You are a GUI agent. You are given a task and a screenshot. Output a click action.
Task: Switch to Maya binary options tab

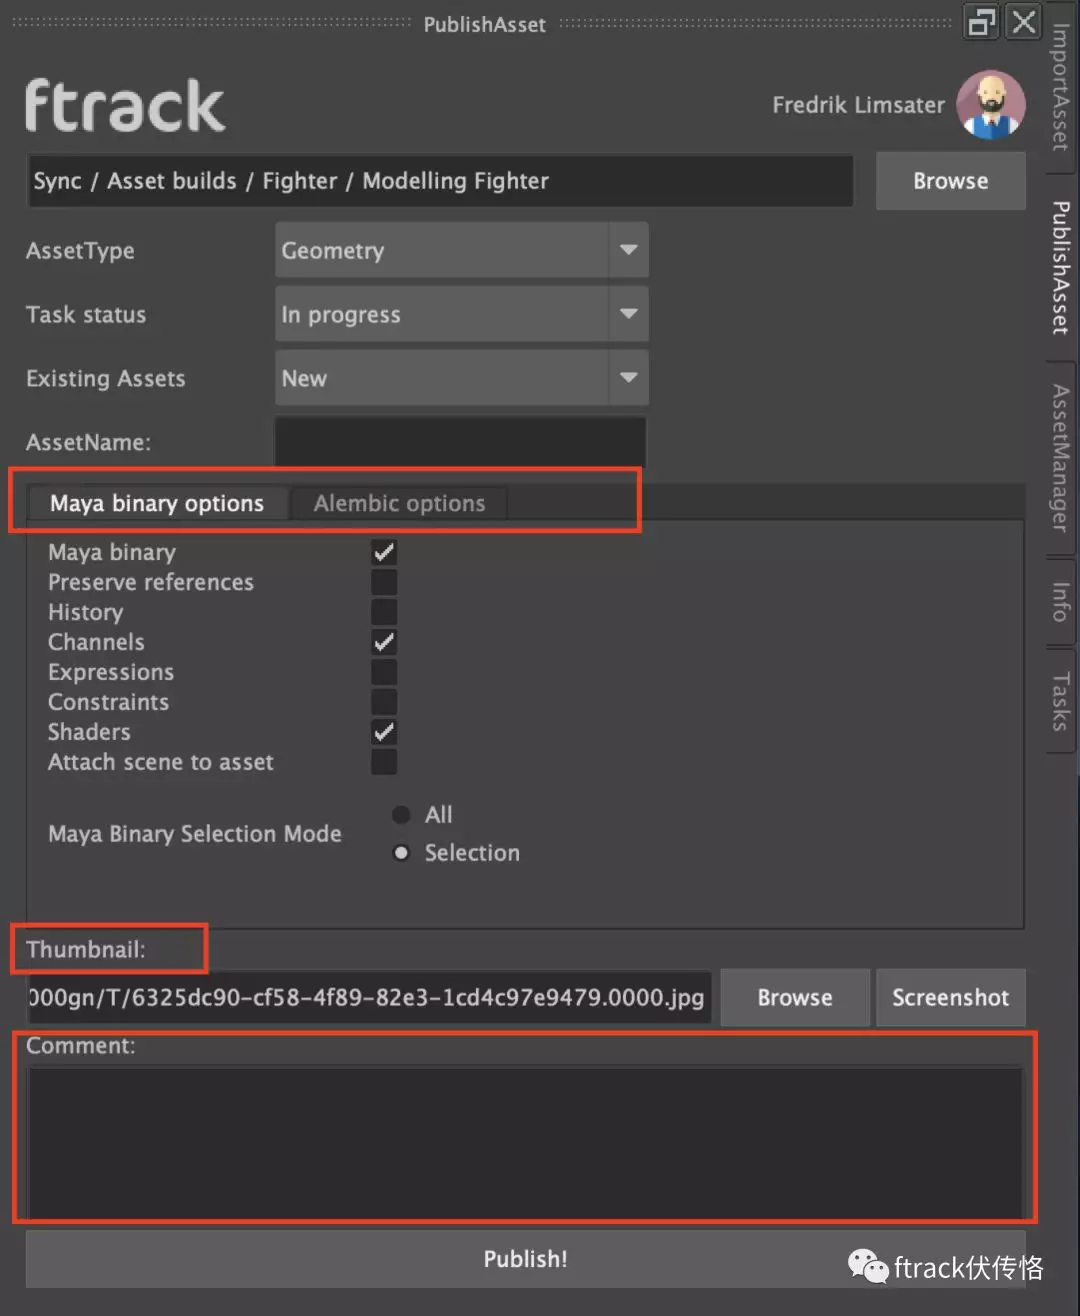[157, 503]
